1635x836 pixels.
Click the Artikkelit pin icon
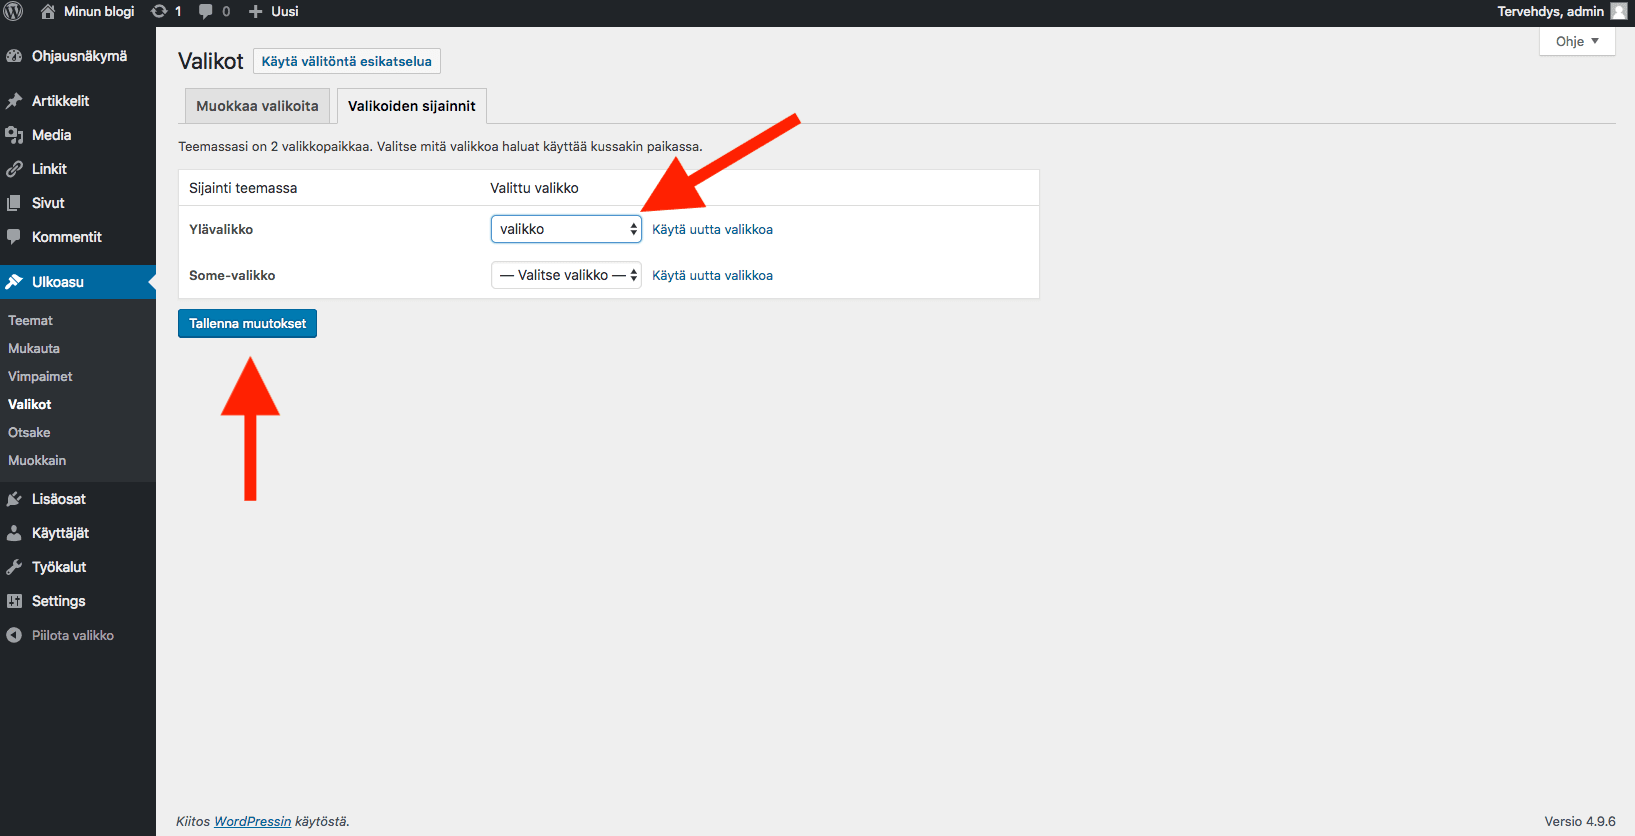14,101
